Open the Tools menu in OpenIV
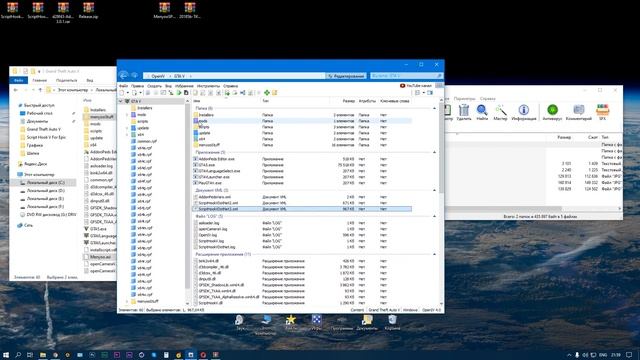The height and width of the screenshot is (360, 640). [208, 86]
